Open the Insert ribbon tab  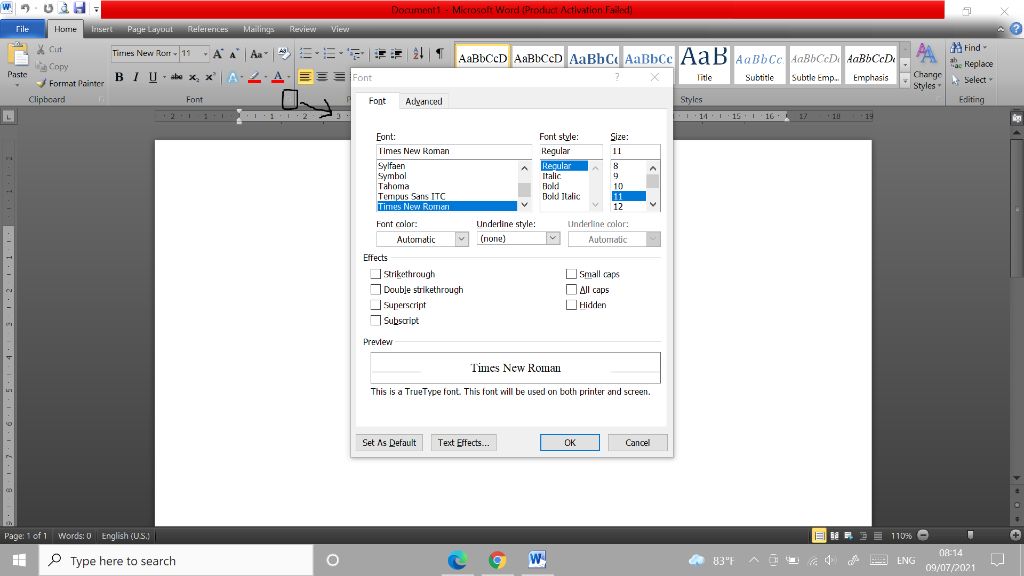point(102,29)
